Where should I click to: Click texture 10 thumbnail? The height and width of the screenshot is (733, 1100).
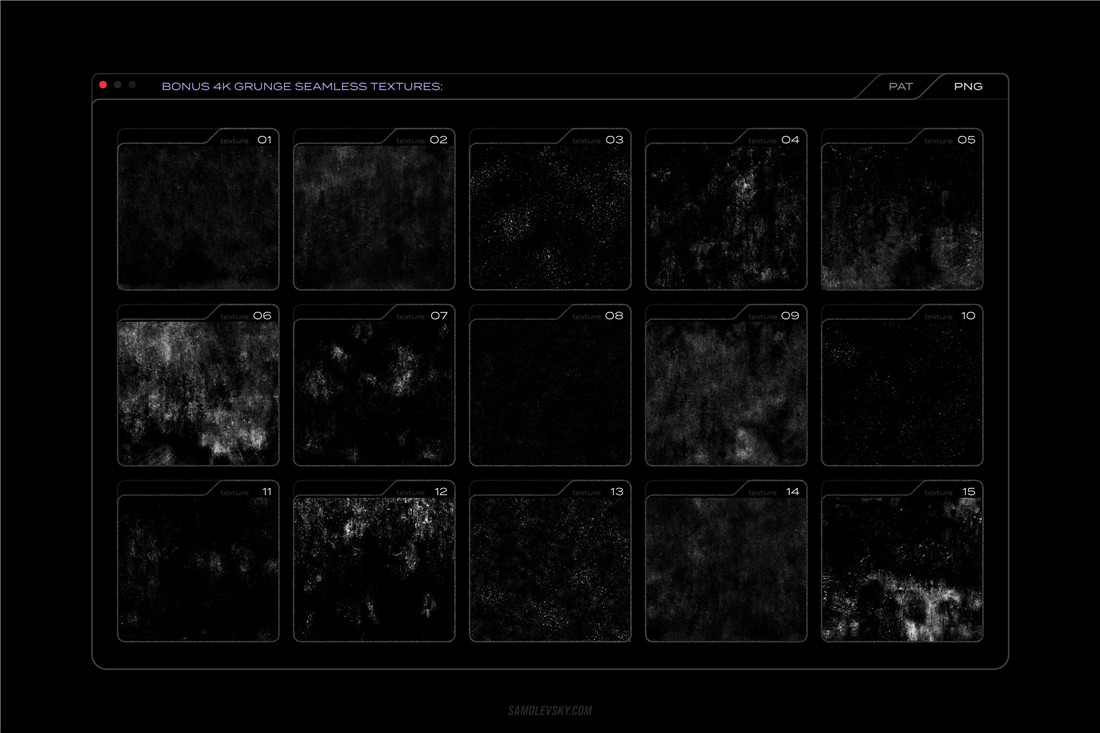(x=902, y=392)
